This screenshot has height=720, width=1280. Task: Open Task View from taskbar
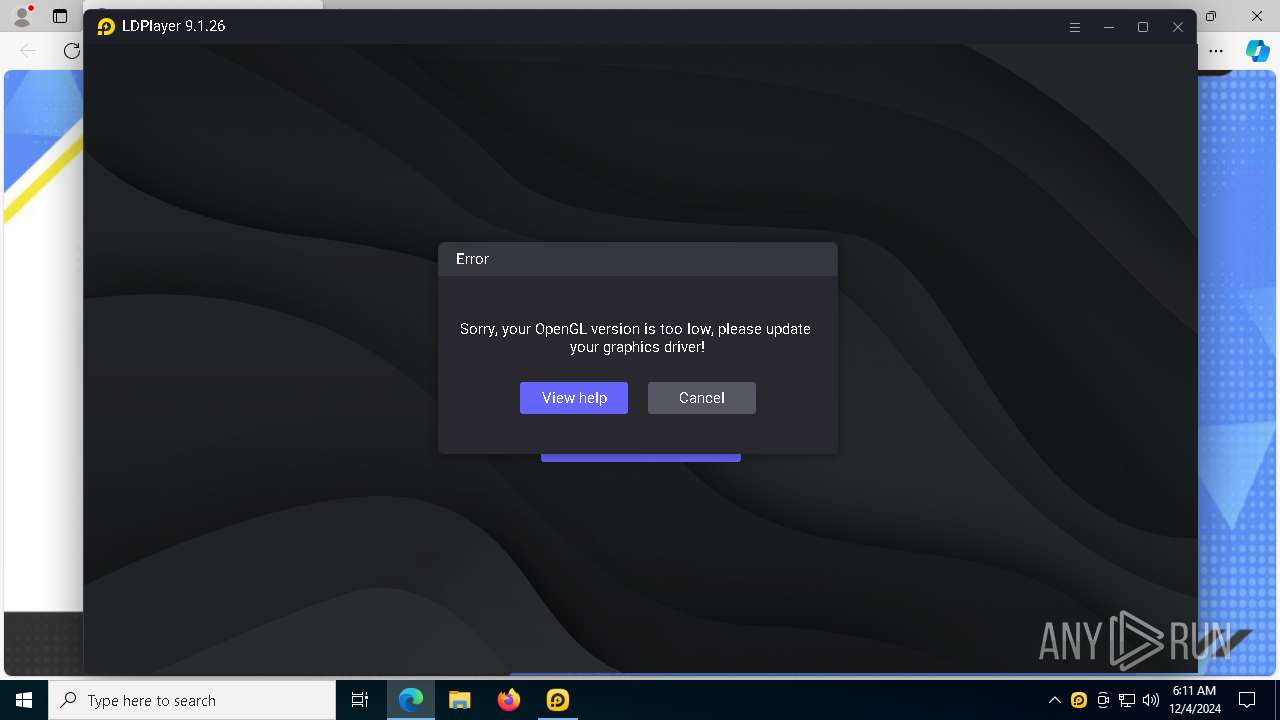[360, 700]
